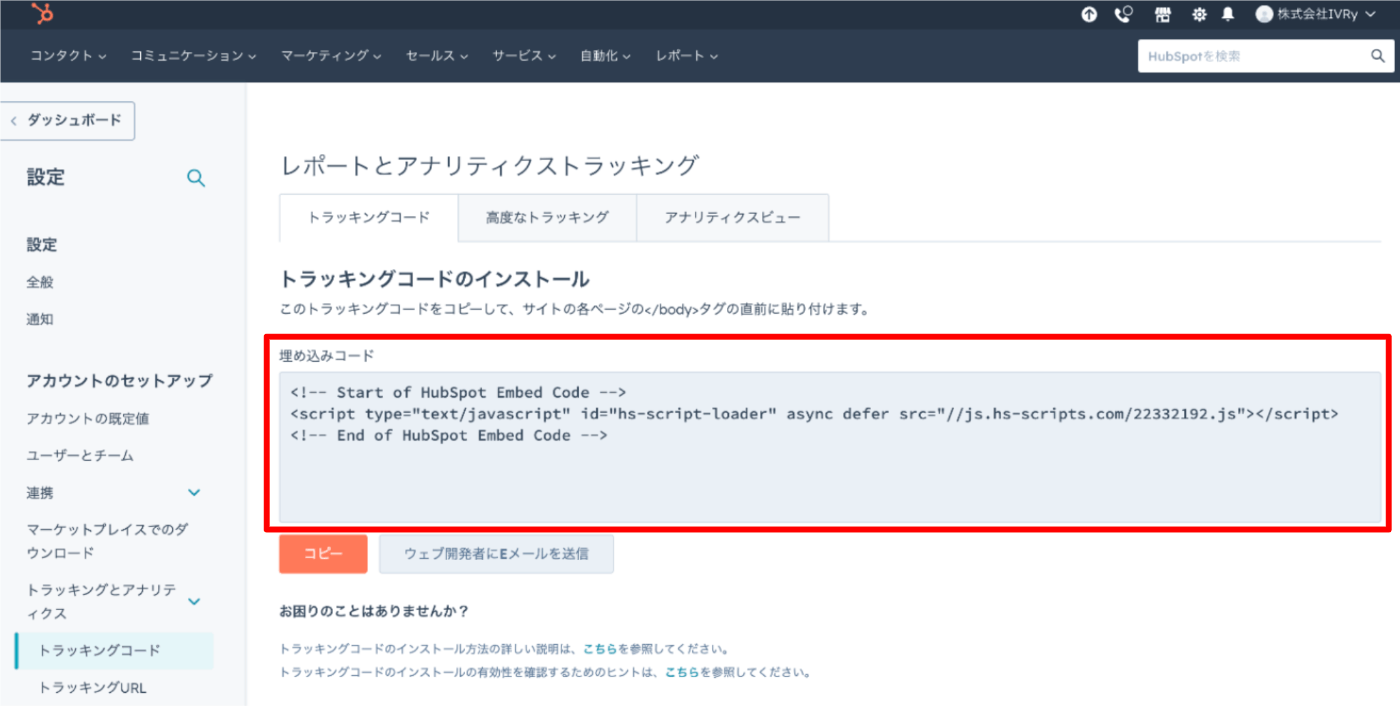This screenshot has width=1400, height=706.
Task: Select 全般 in settings sidebar
Action: (40, 282)
